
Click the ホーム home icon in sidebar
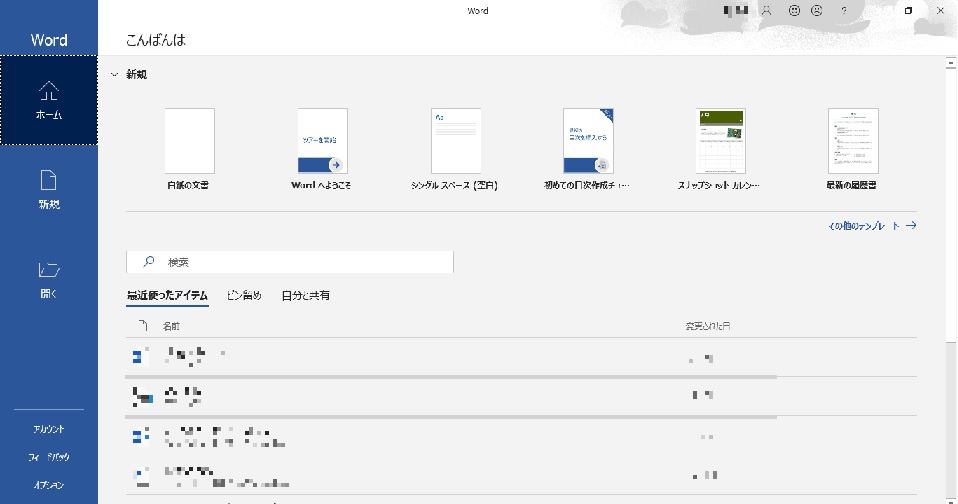pyautogui.click(x=49, y=92)
